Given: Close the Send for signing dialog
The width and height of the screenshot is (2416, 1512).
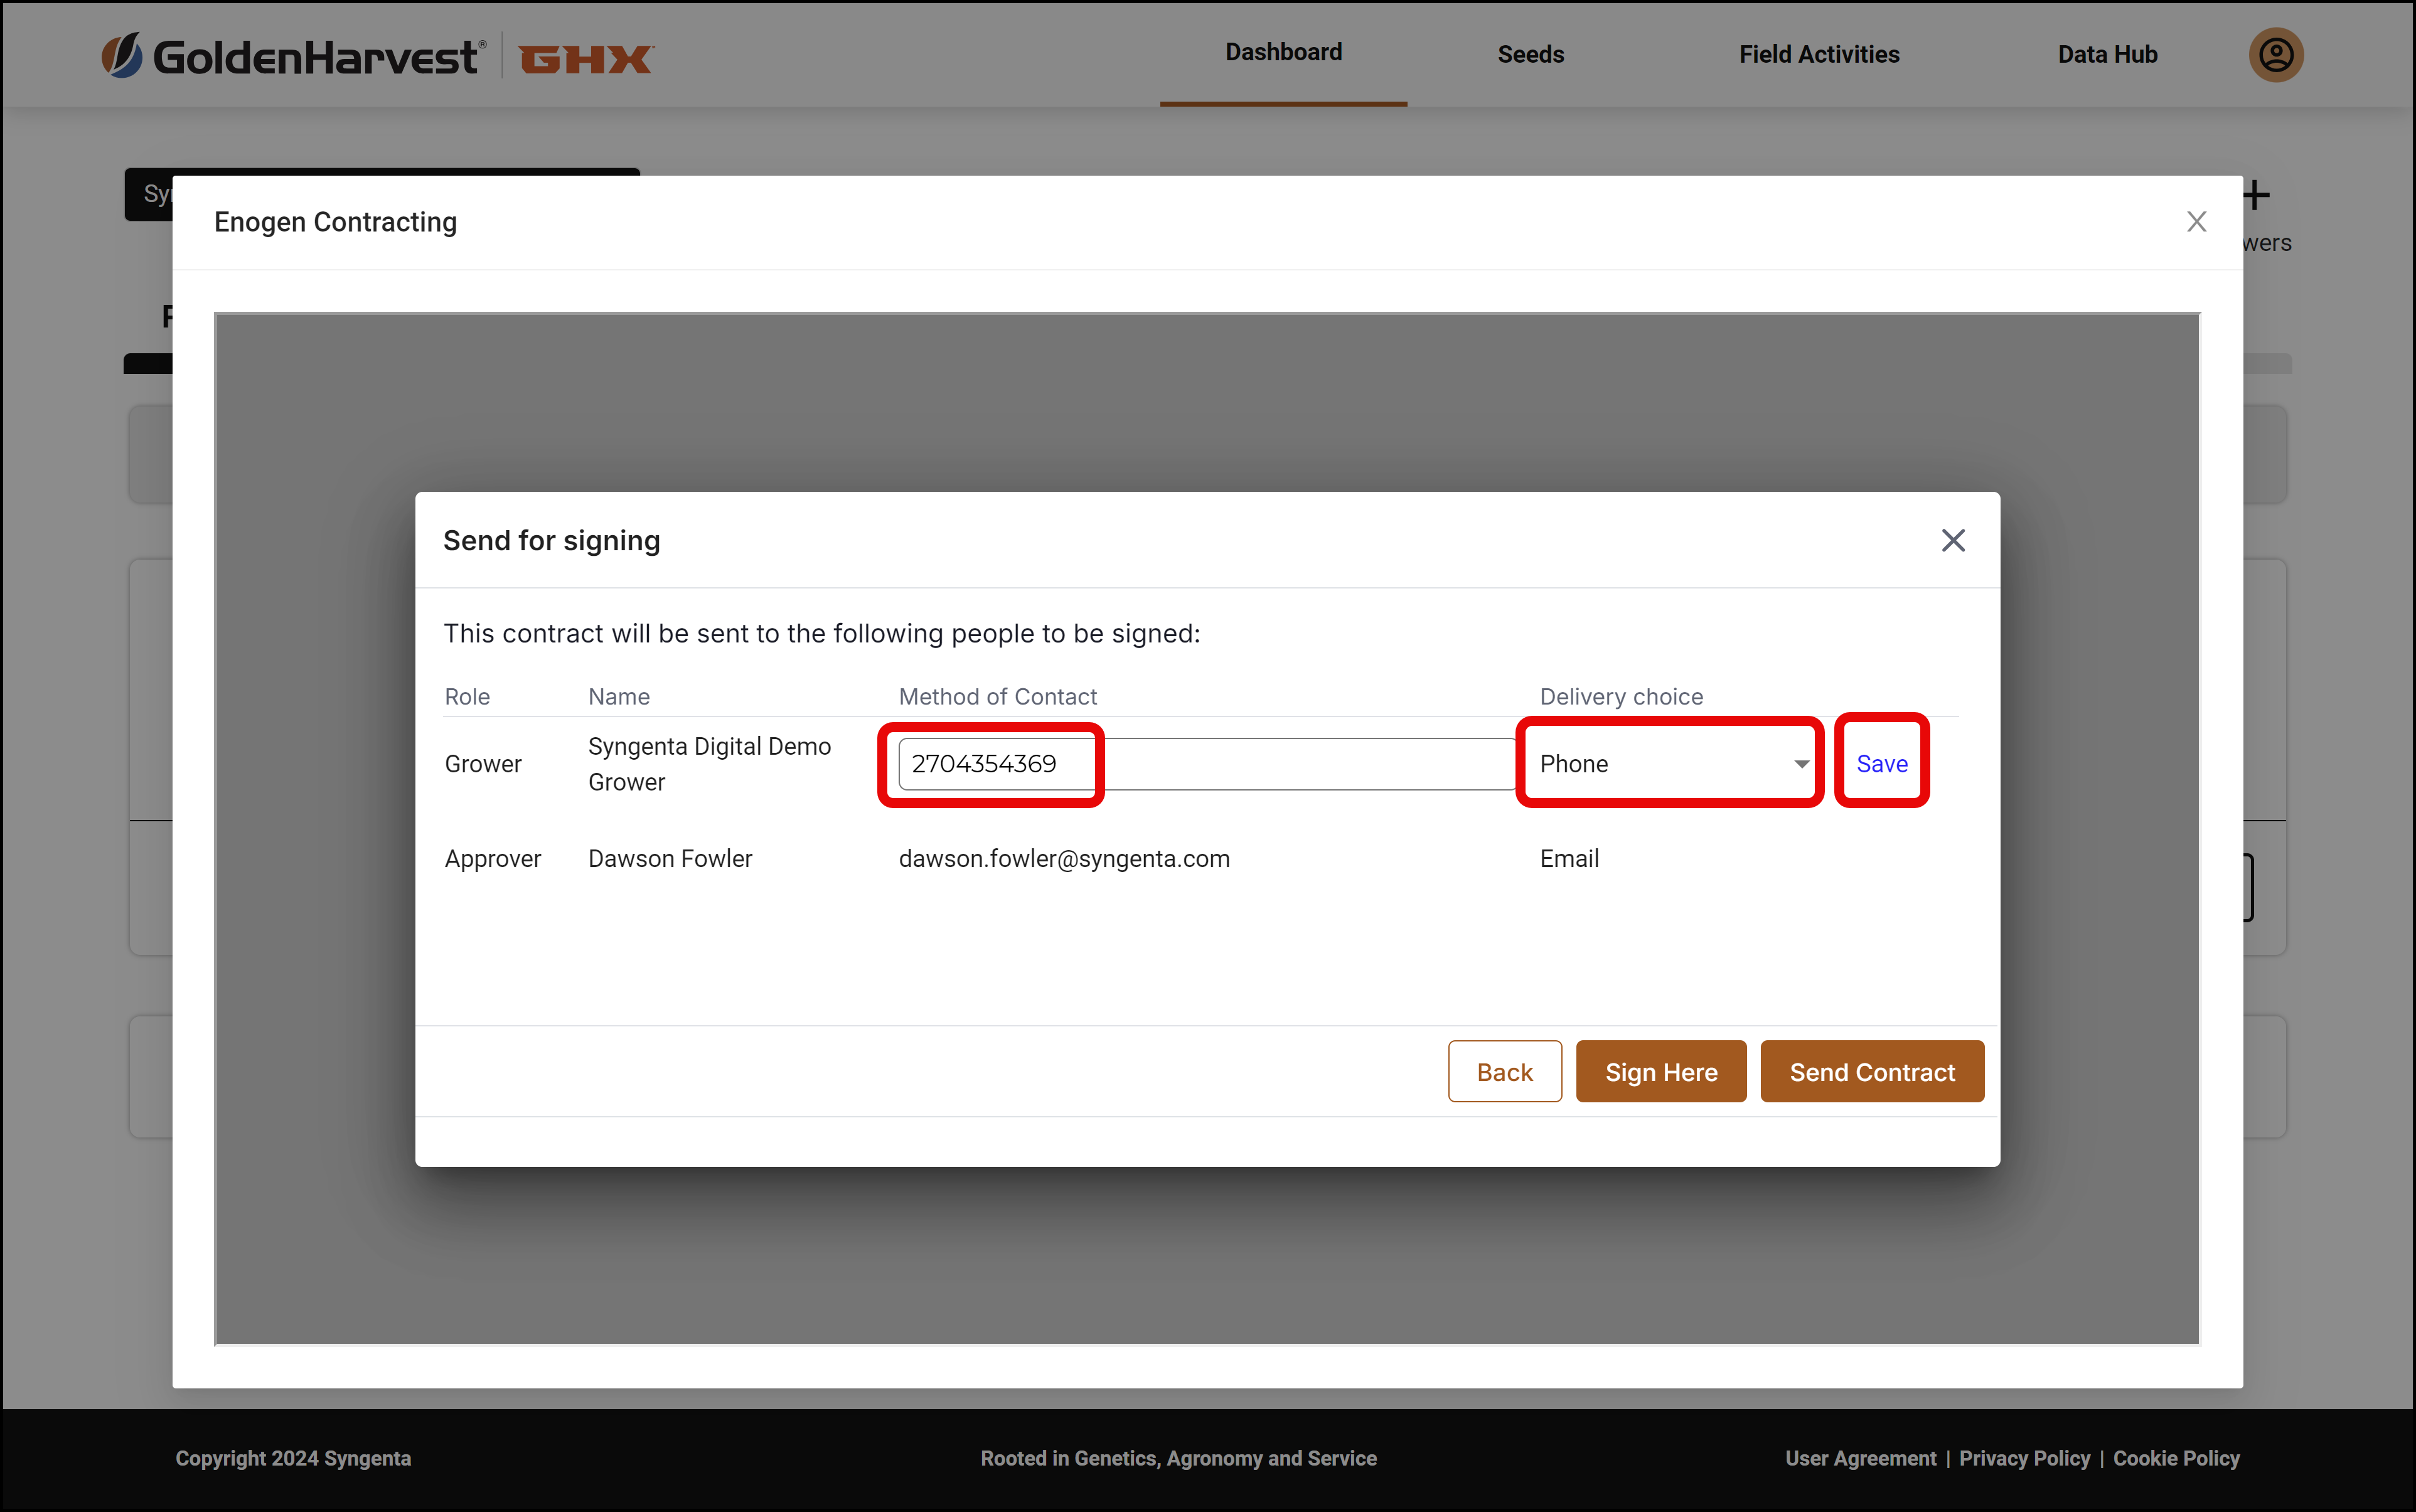Looking at the screenshot, I should tap(1953, 540).
